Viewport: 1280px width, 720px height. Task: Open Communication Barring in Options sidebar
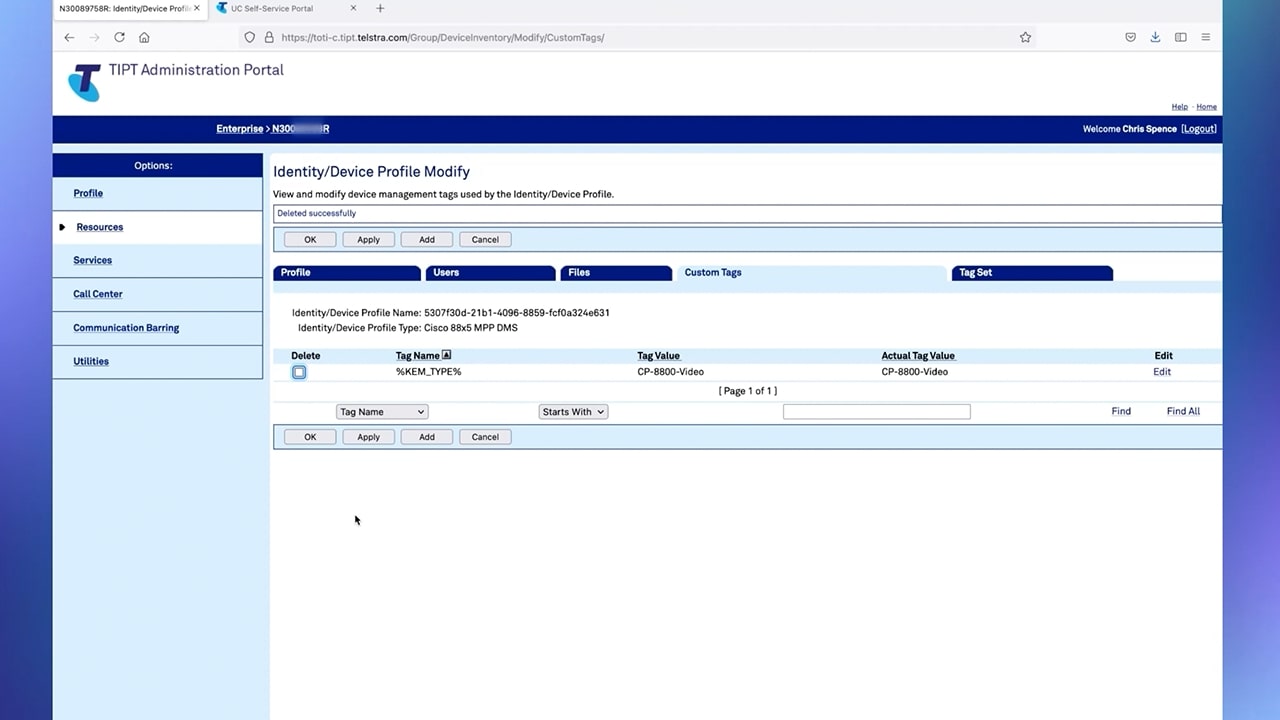(126, 328)
